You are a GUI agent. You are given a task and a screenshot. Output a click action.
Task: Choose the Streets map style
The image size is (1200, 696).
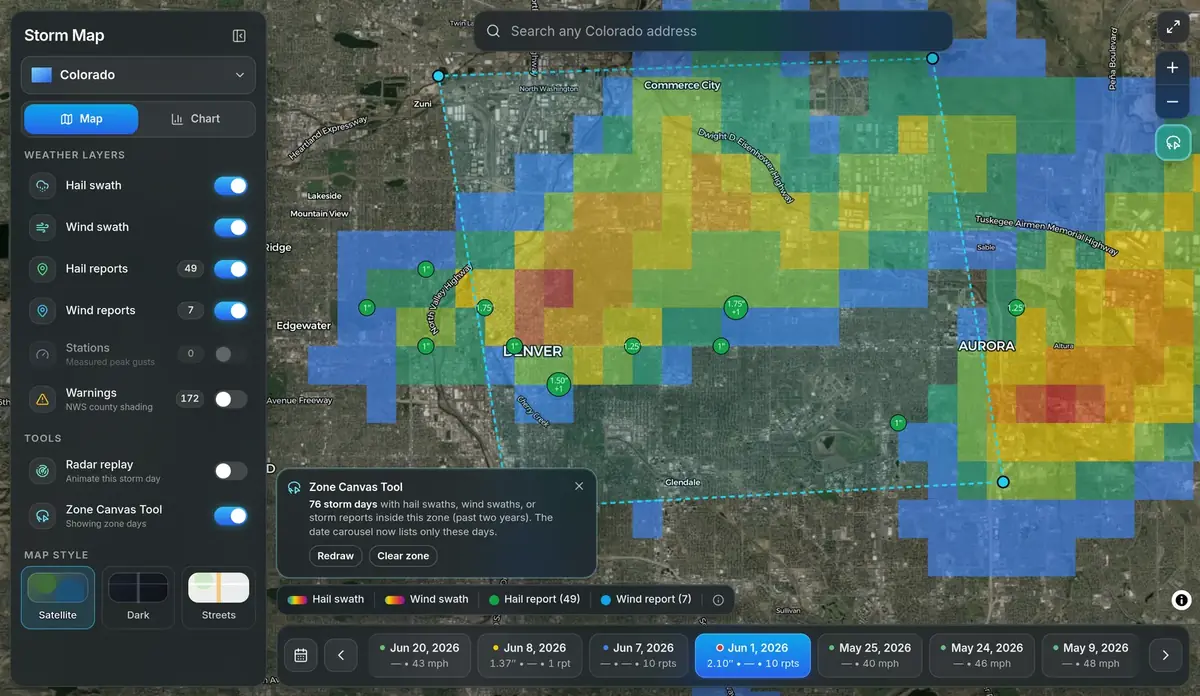click(x=219, y=597)
